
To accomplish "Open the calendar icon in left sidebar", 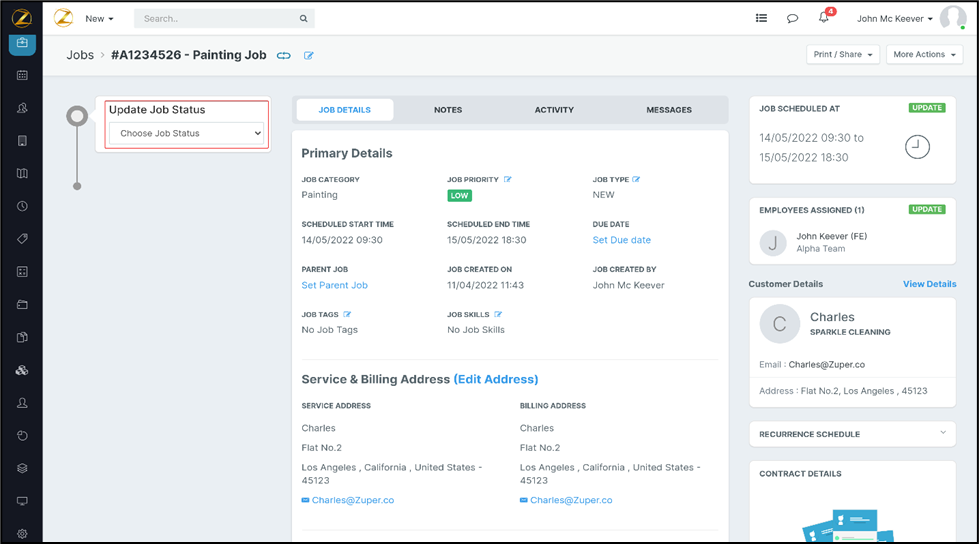I will tap(22, 75).
